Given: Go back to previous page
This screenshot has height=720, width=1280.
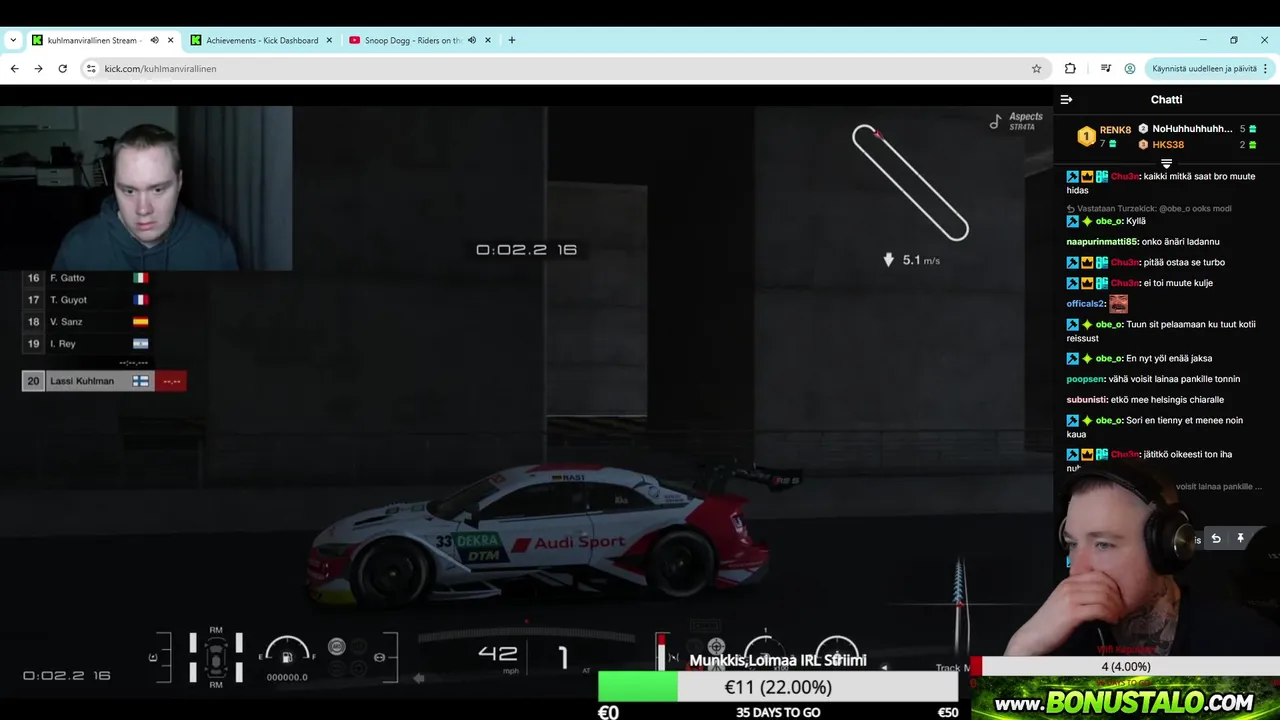Looking at the screenshot, I should (14, 68).
